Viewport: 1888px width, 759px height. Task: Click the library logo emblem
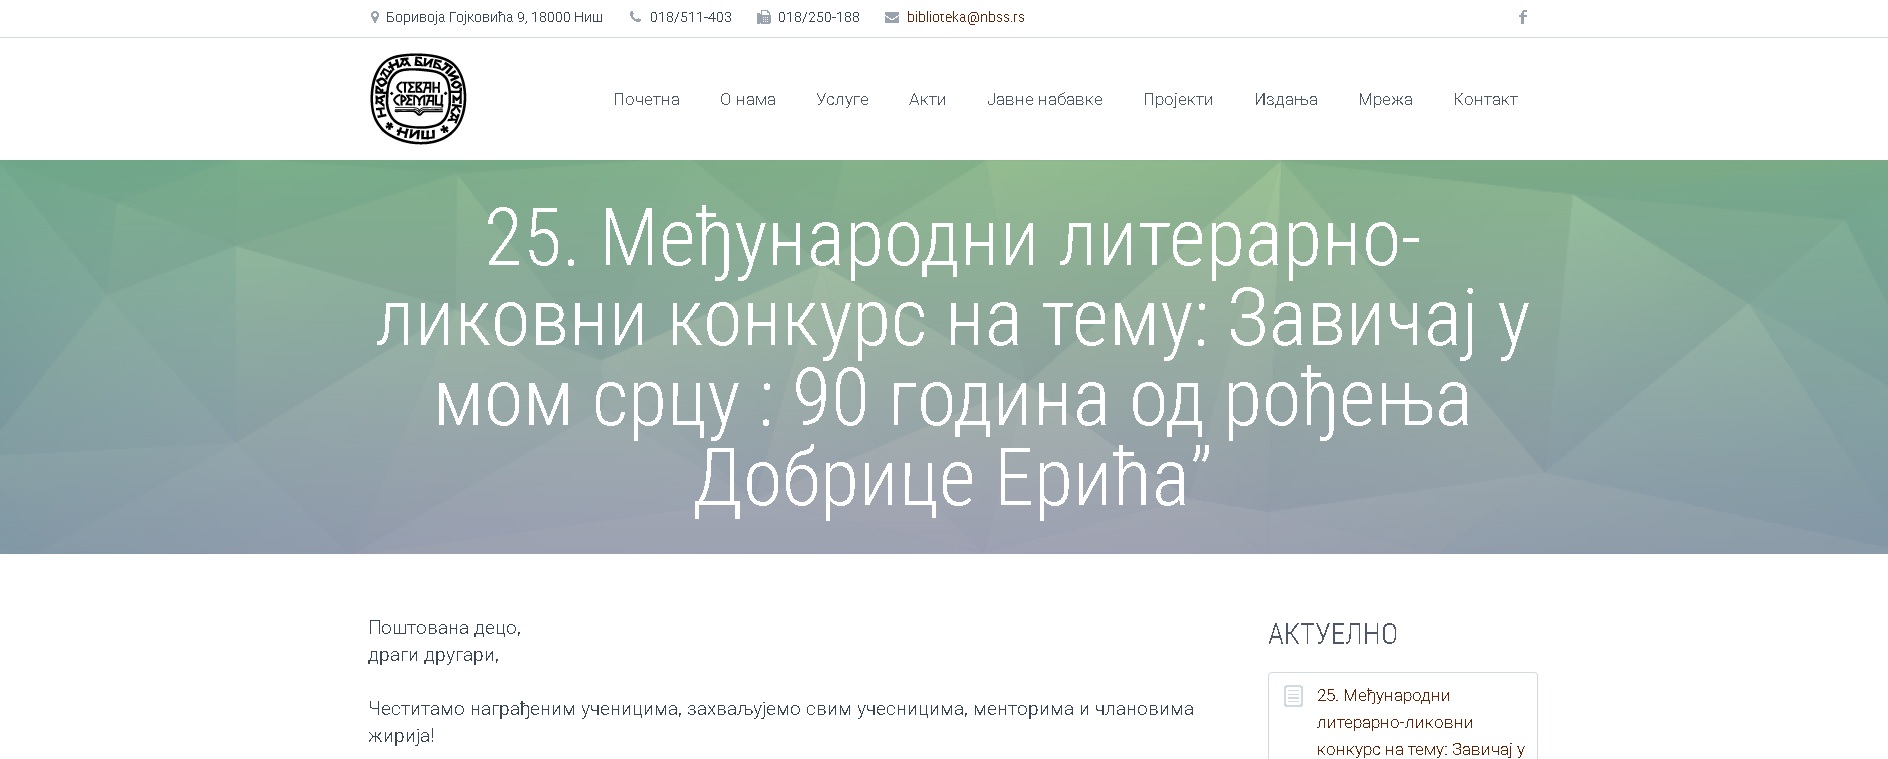tap(418, 99)
